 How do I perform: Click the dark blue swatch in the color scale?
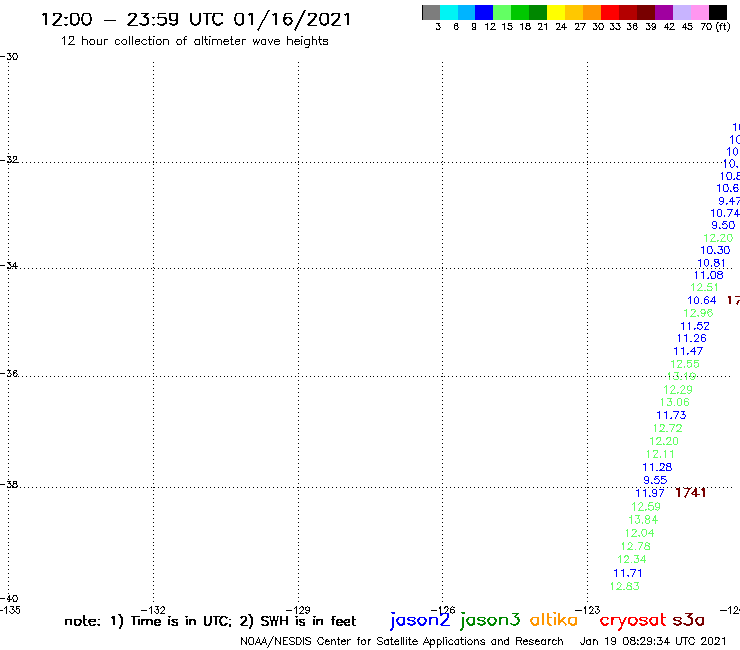pos(484,12)
